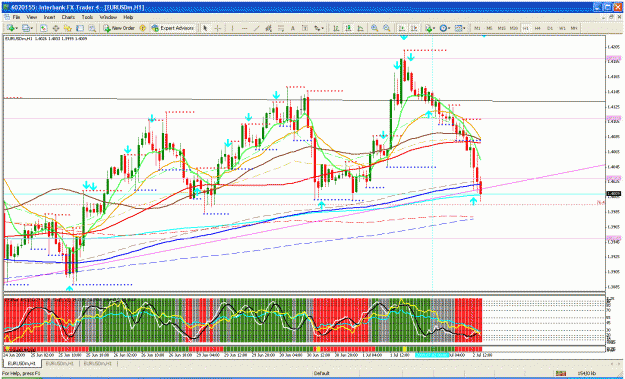Select the Vertical Line drawing tool
625x379 pixels.
232,28
